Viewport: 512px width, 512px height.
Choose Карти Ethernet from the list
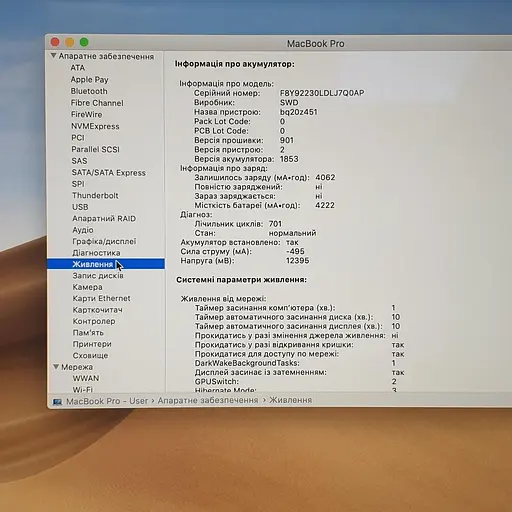(102, 298)
